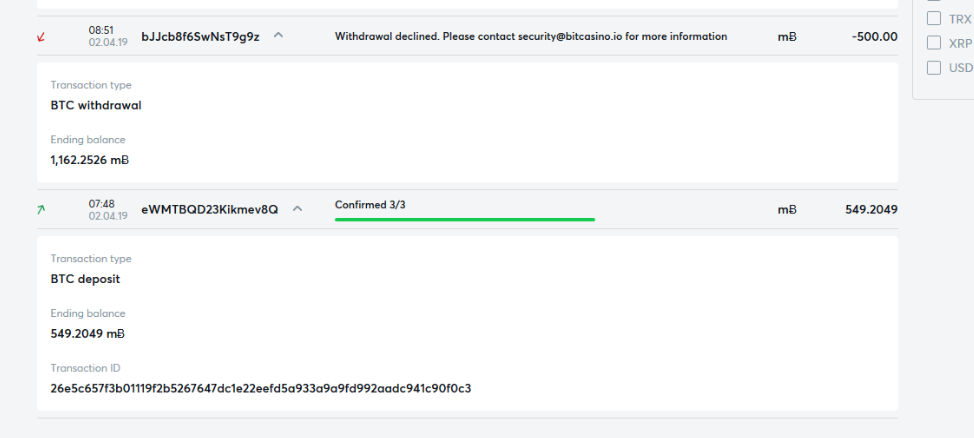Collapse the eWMTBQD23Kikmev8Q transaction details

pos(298,209)
